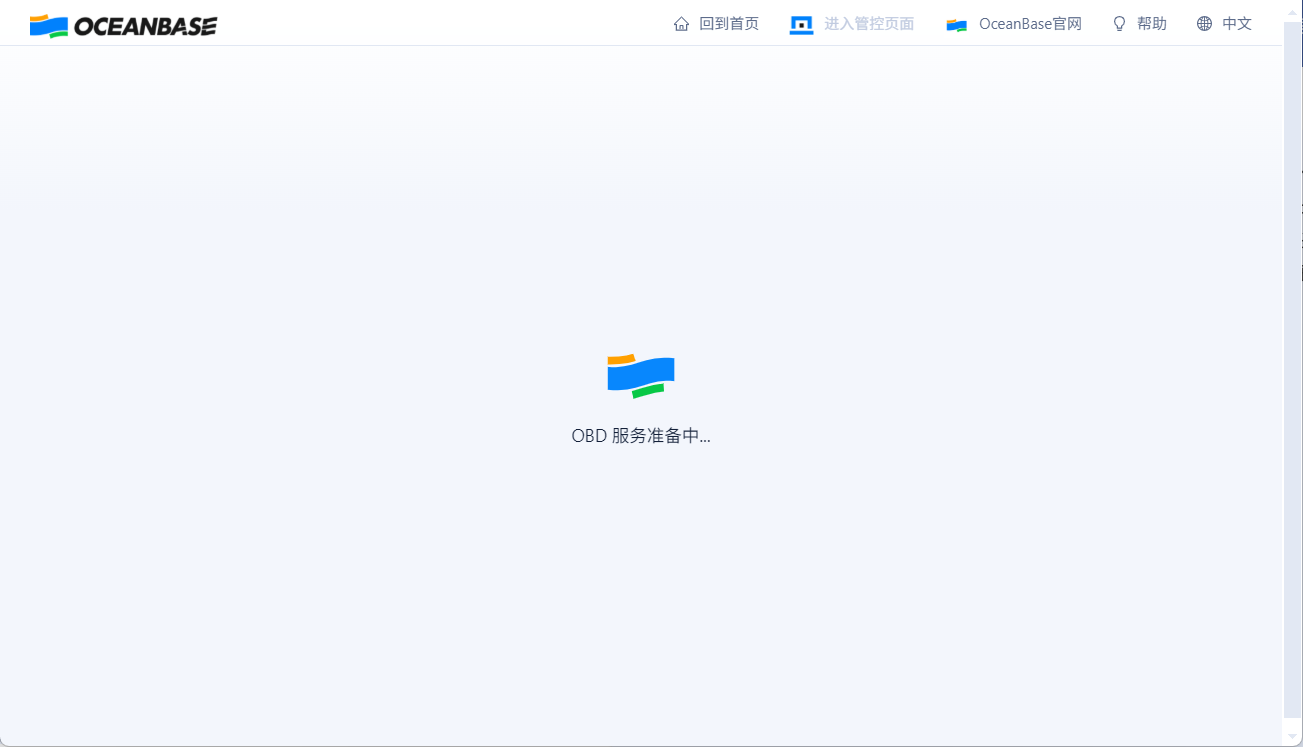Click the monitor icon beside 进入管控页面
This screenshot has height=747, width=1303.
click(801, 25)
